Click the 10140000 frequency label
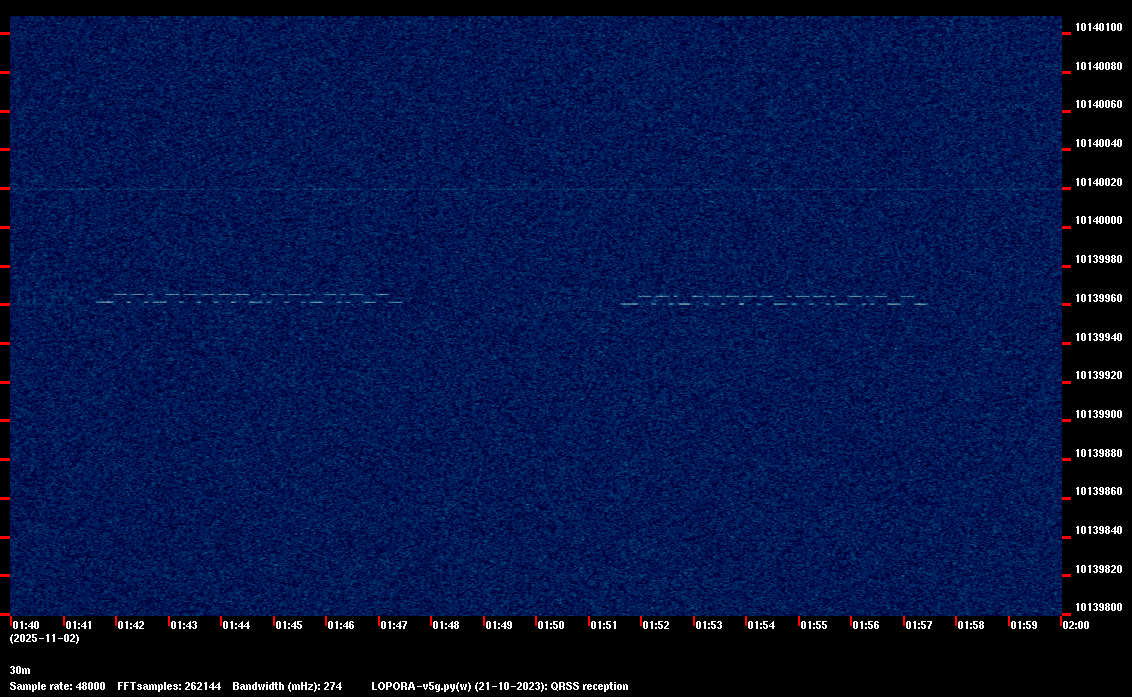1132x697 pixels. click(1099, 221)
